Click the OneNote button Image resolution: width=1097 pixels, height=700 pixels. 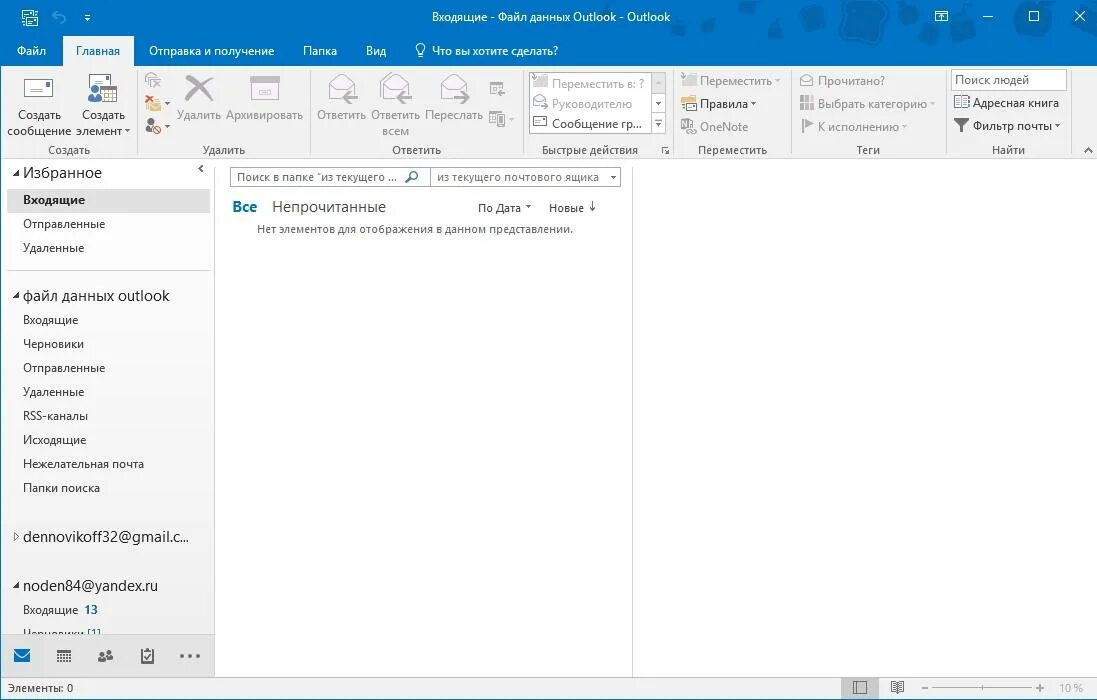pos(714,127)
